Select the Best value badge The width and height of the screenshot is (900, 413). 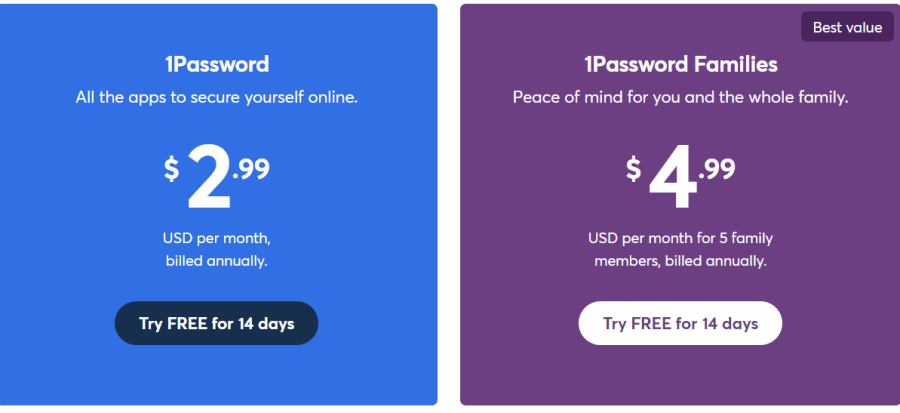click(847, 27)
